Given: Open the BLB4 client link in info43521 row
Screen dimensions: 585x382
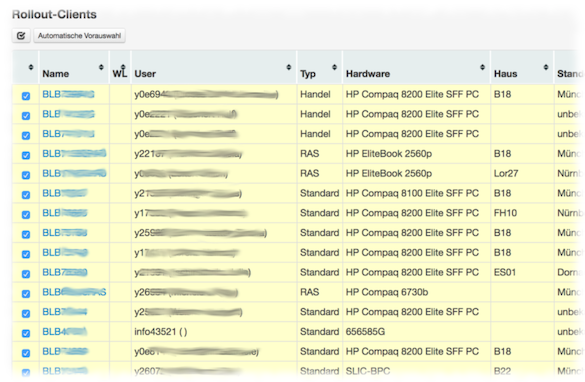Looking at the screenshot, I should [x=65, y=332].
